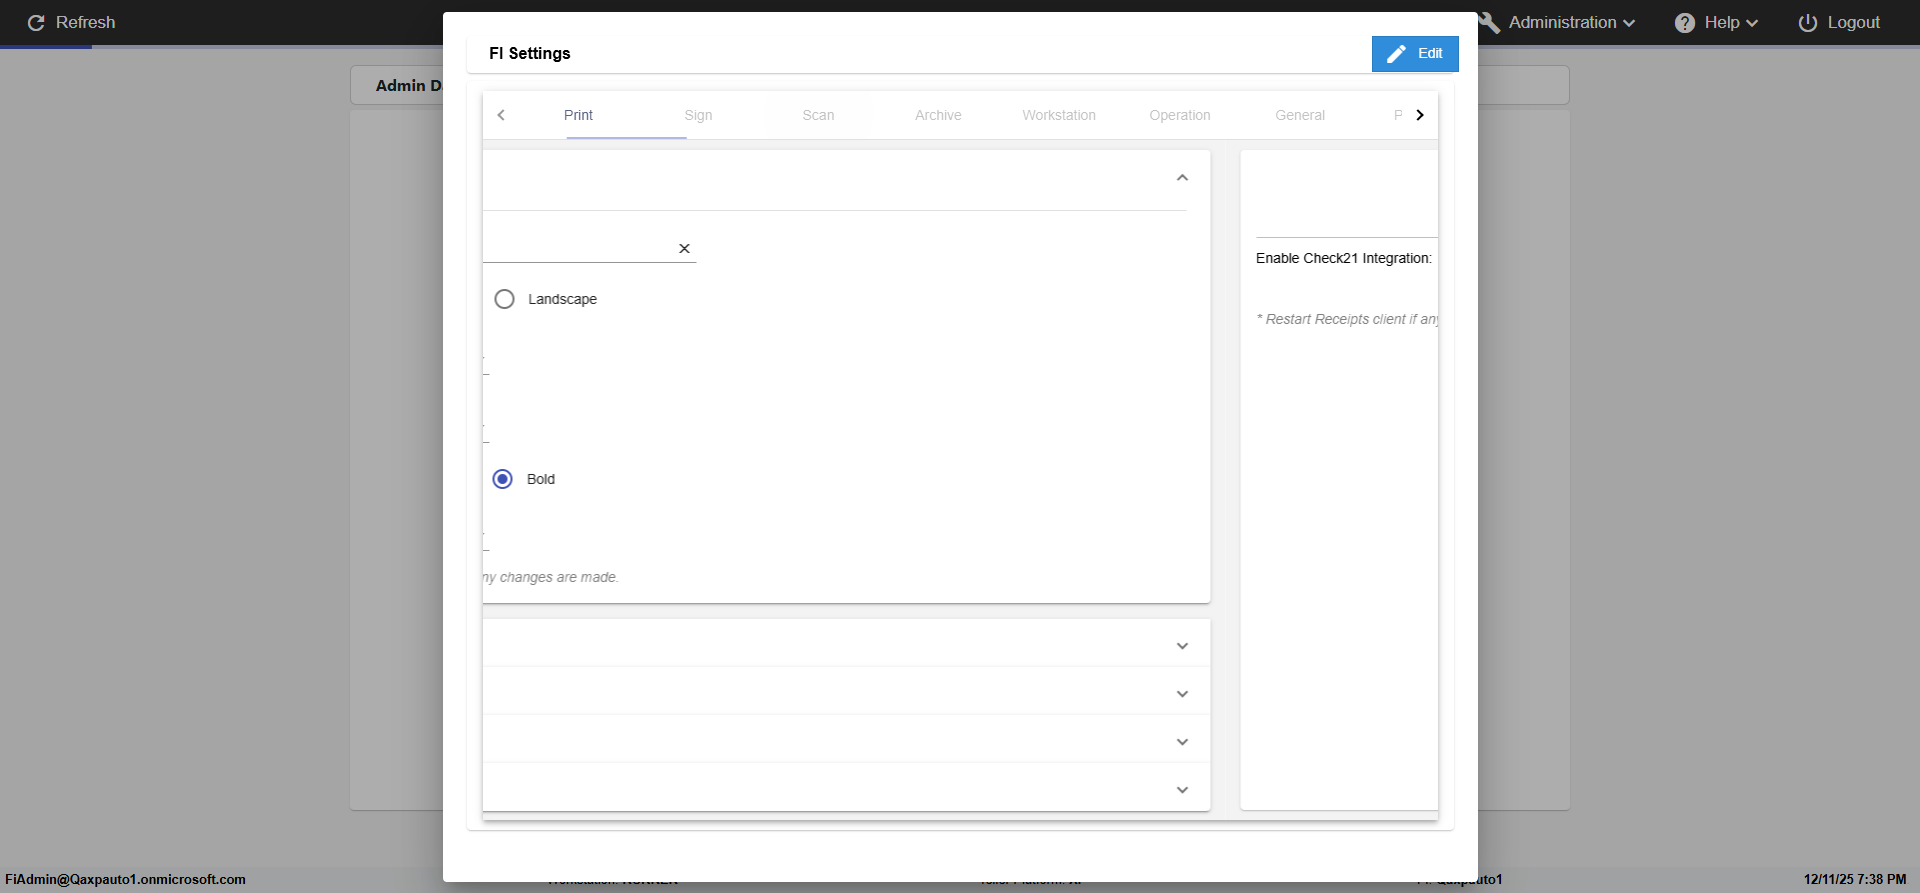Image resolution: width=1920 pixels, height=893 pixels.
Task: Expand the bottom-most collapsed panel
Action: 1182,790
